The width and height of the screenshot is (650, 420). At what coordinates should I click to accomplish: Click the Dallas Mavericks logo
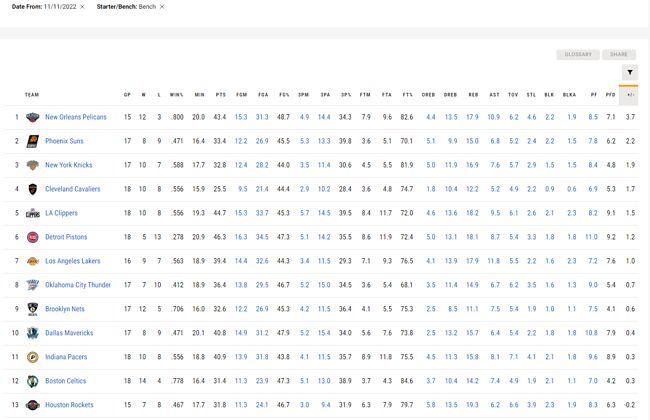(32, 333)
